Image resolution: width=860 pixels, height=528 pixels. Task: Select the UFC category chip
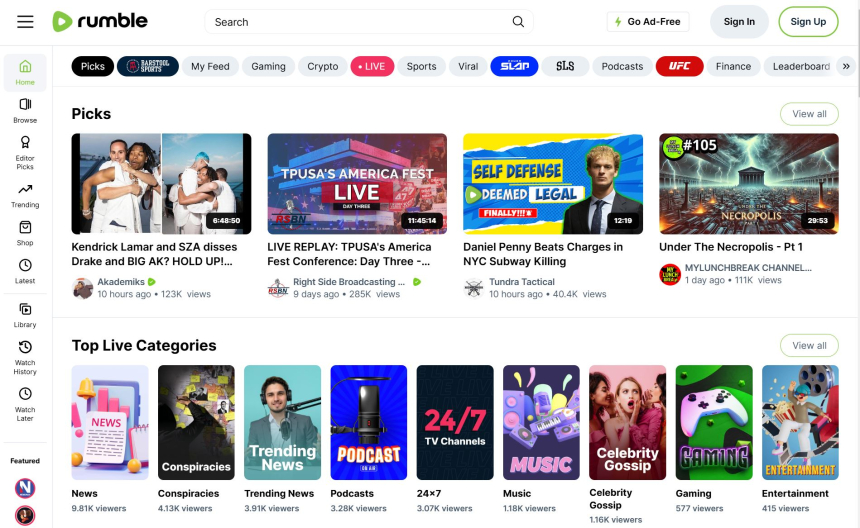click(680, 66)
